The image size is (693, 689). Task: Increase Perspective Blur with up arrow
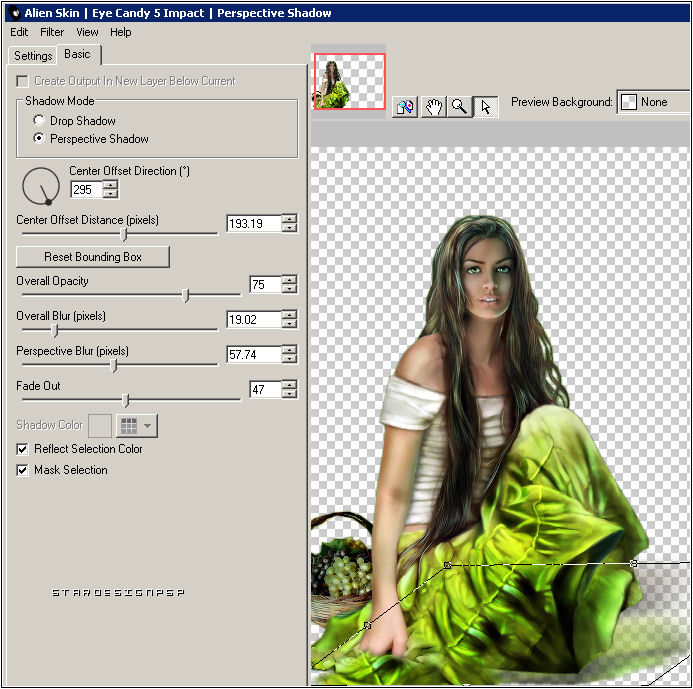(x=289, y=350)
